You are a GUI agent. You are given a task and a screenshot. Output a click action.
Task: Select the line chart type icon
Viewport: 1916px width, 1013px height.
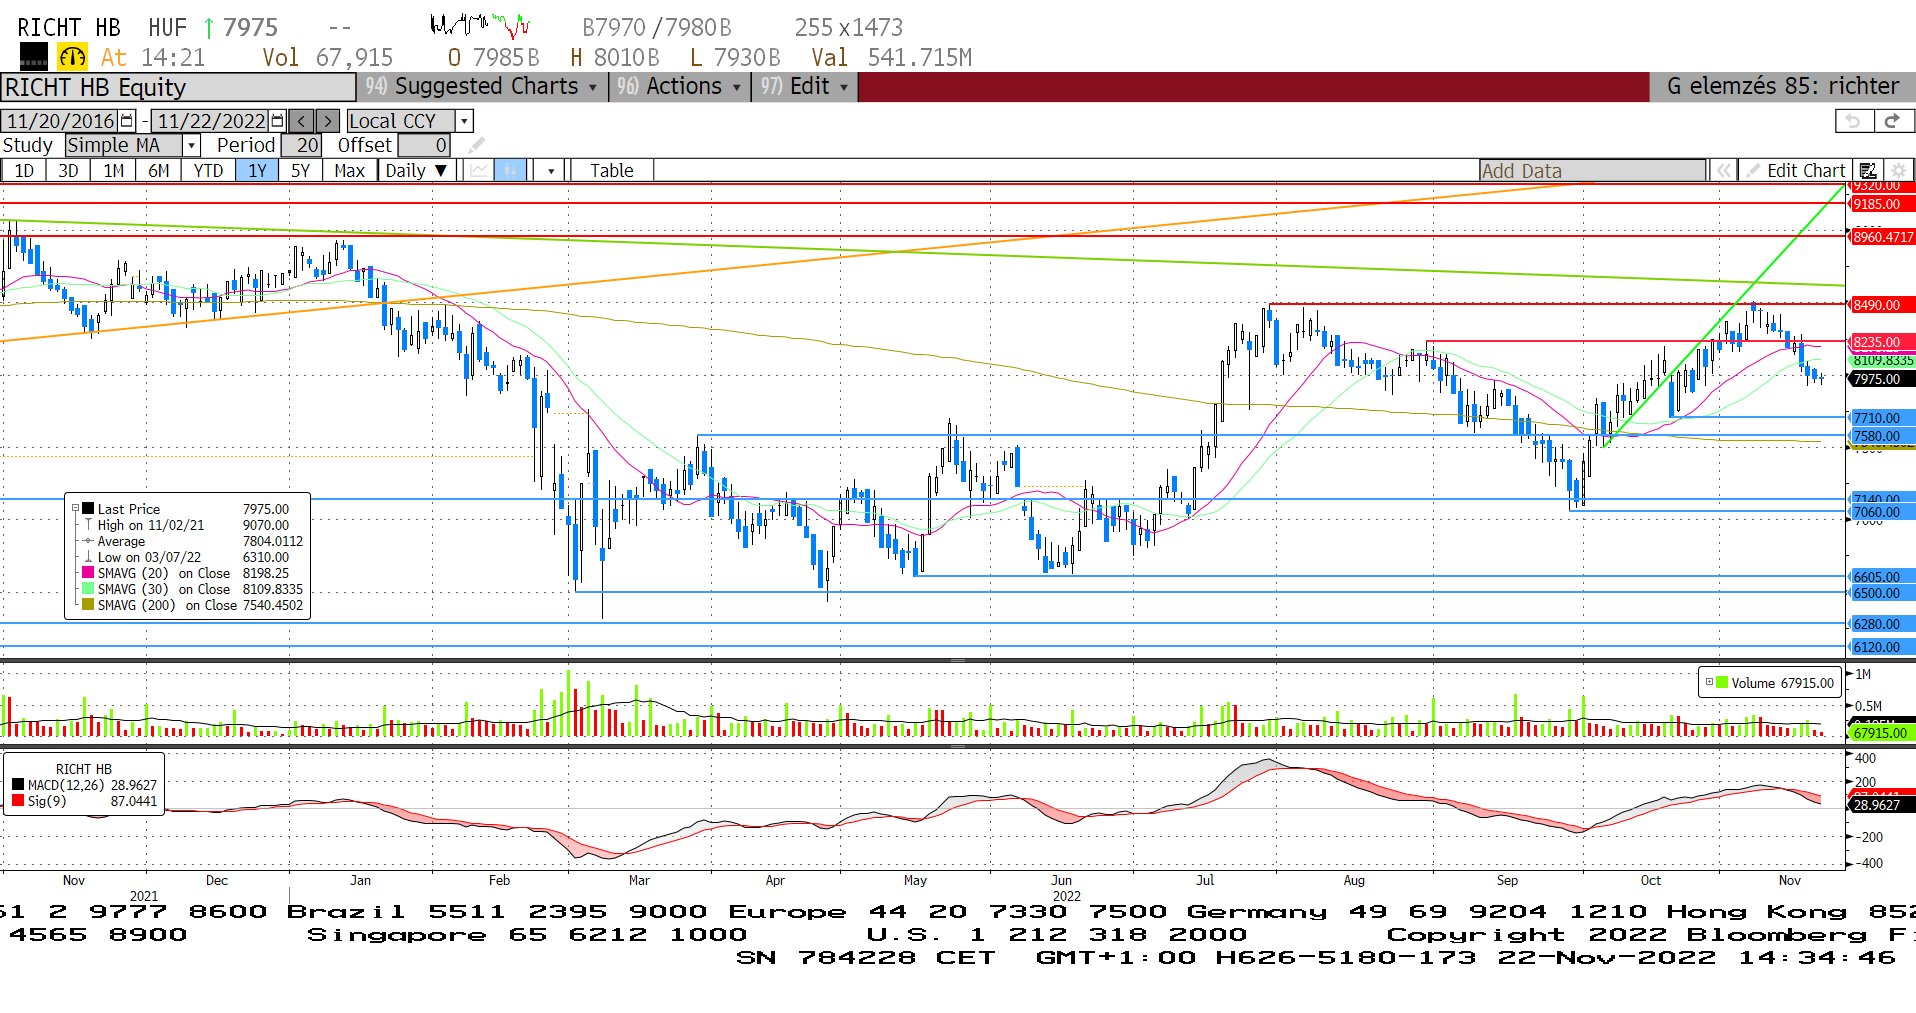coord(479,171)
